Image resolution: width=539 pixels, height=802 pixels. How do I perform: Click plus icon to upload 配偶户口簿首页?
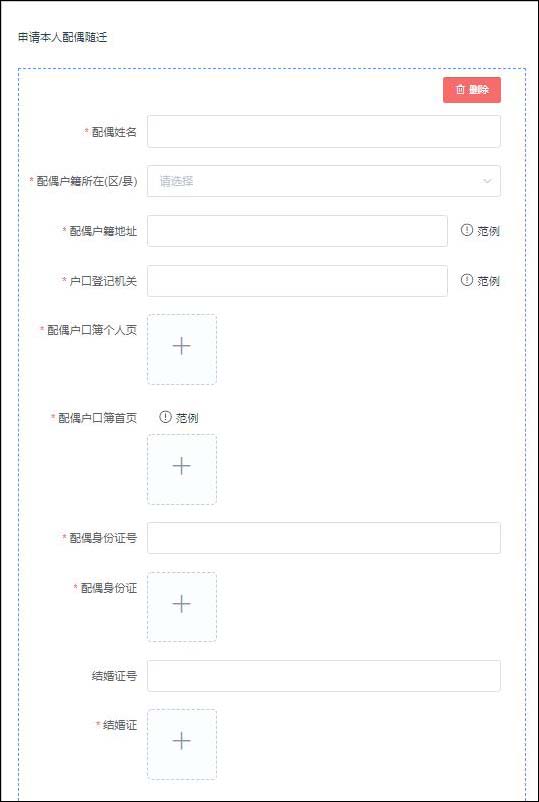(x=182, y=466)
